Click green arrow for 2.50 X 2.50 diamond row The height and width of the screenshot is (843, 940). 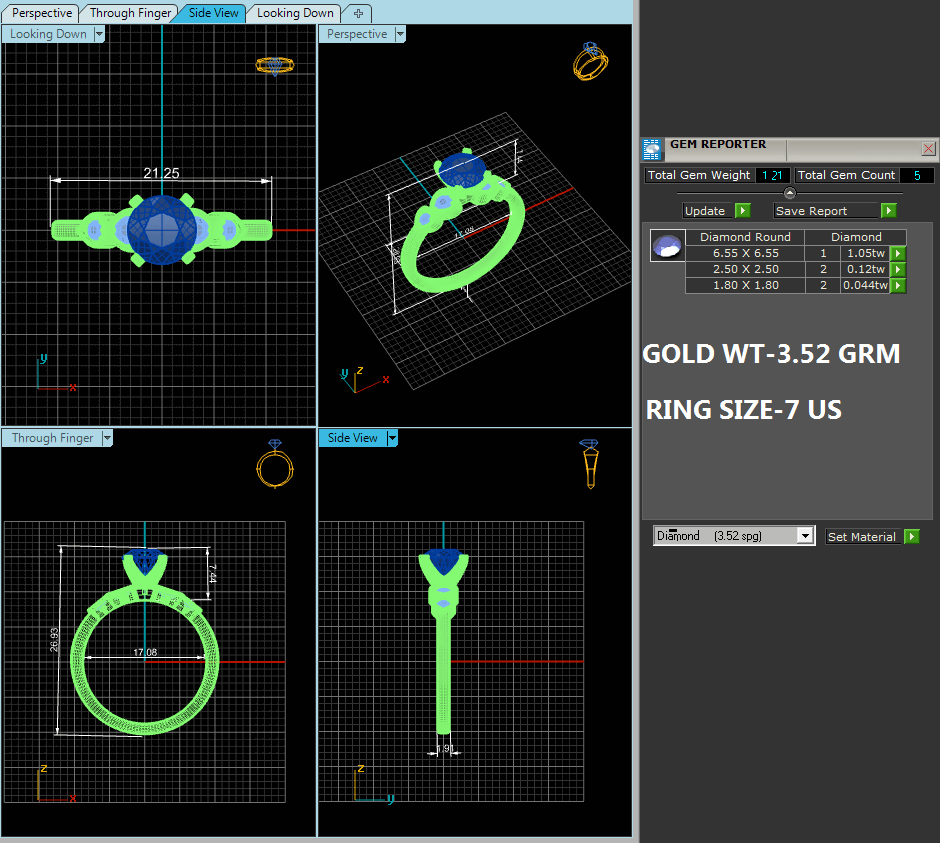(x=897, y=270)
